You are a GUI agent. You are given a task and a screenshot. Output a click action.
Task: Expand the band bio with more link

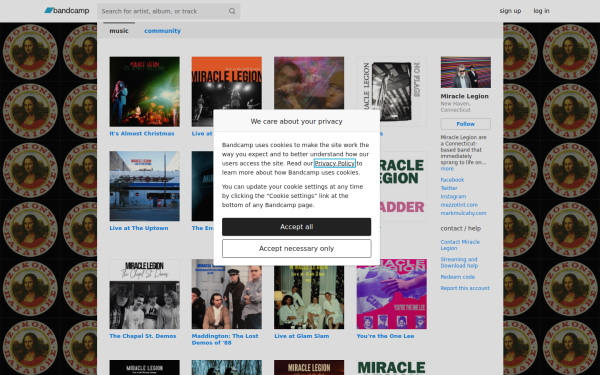[x=447, y=168]
